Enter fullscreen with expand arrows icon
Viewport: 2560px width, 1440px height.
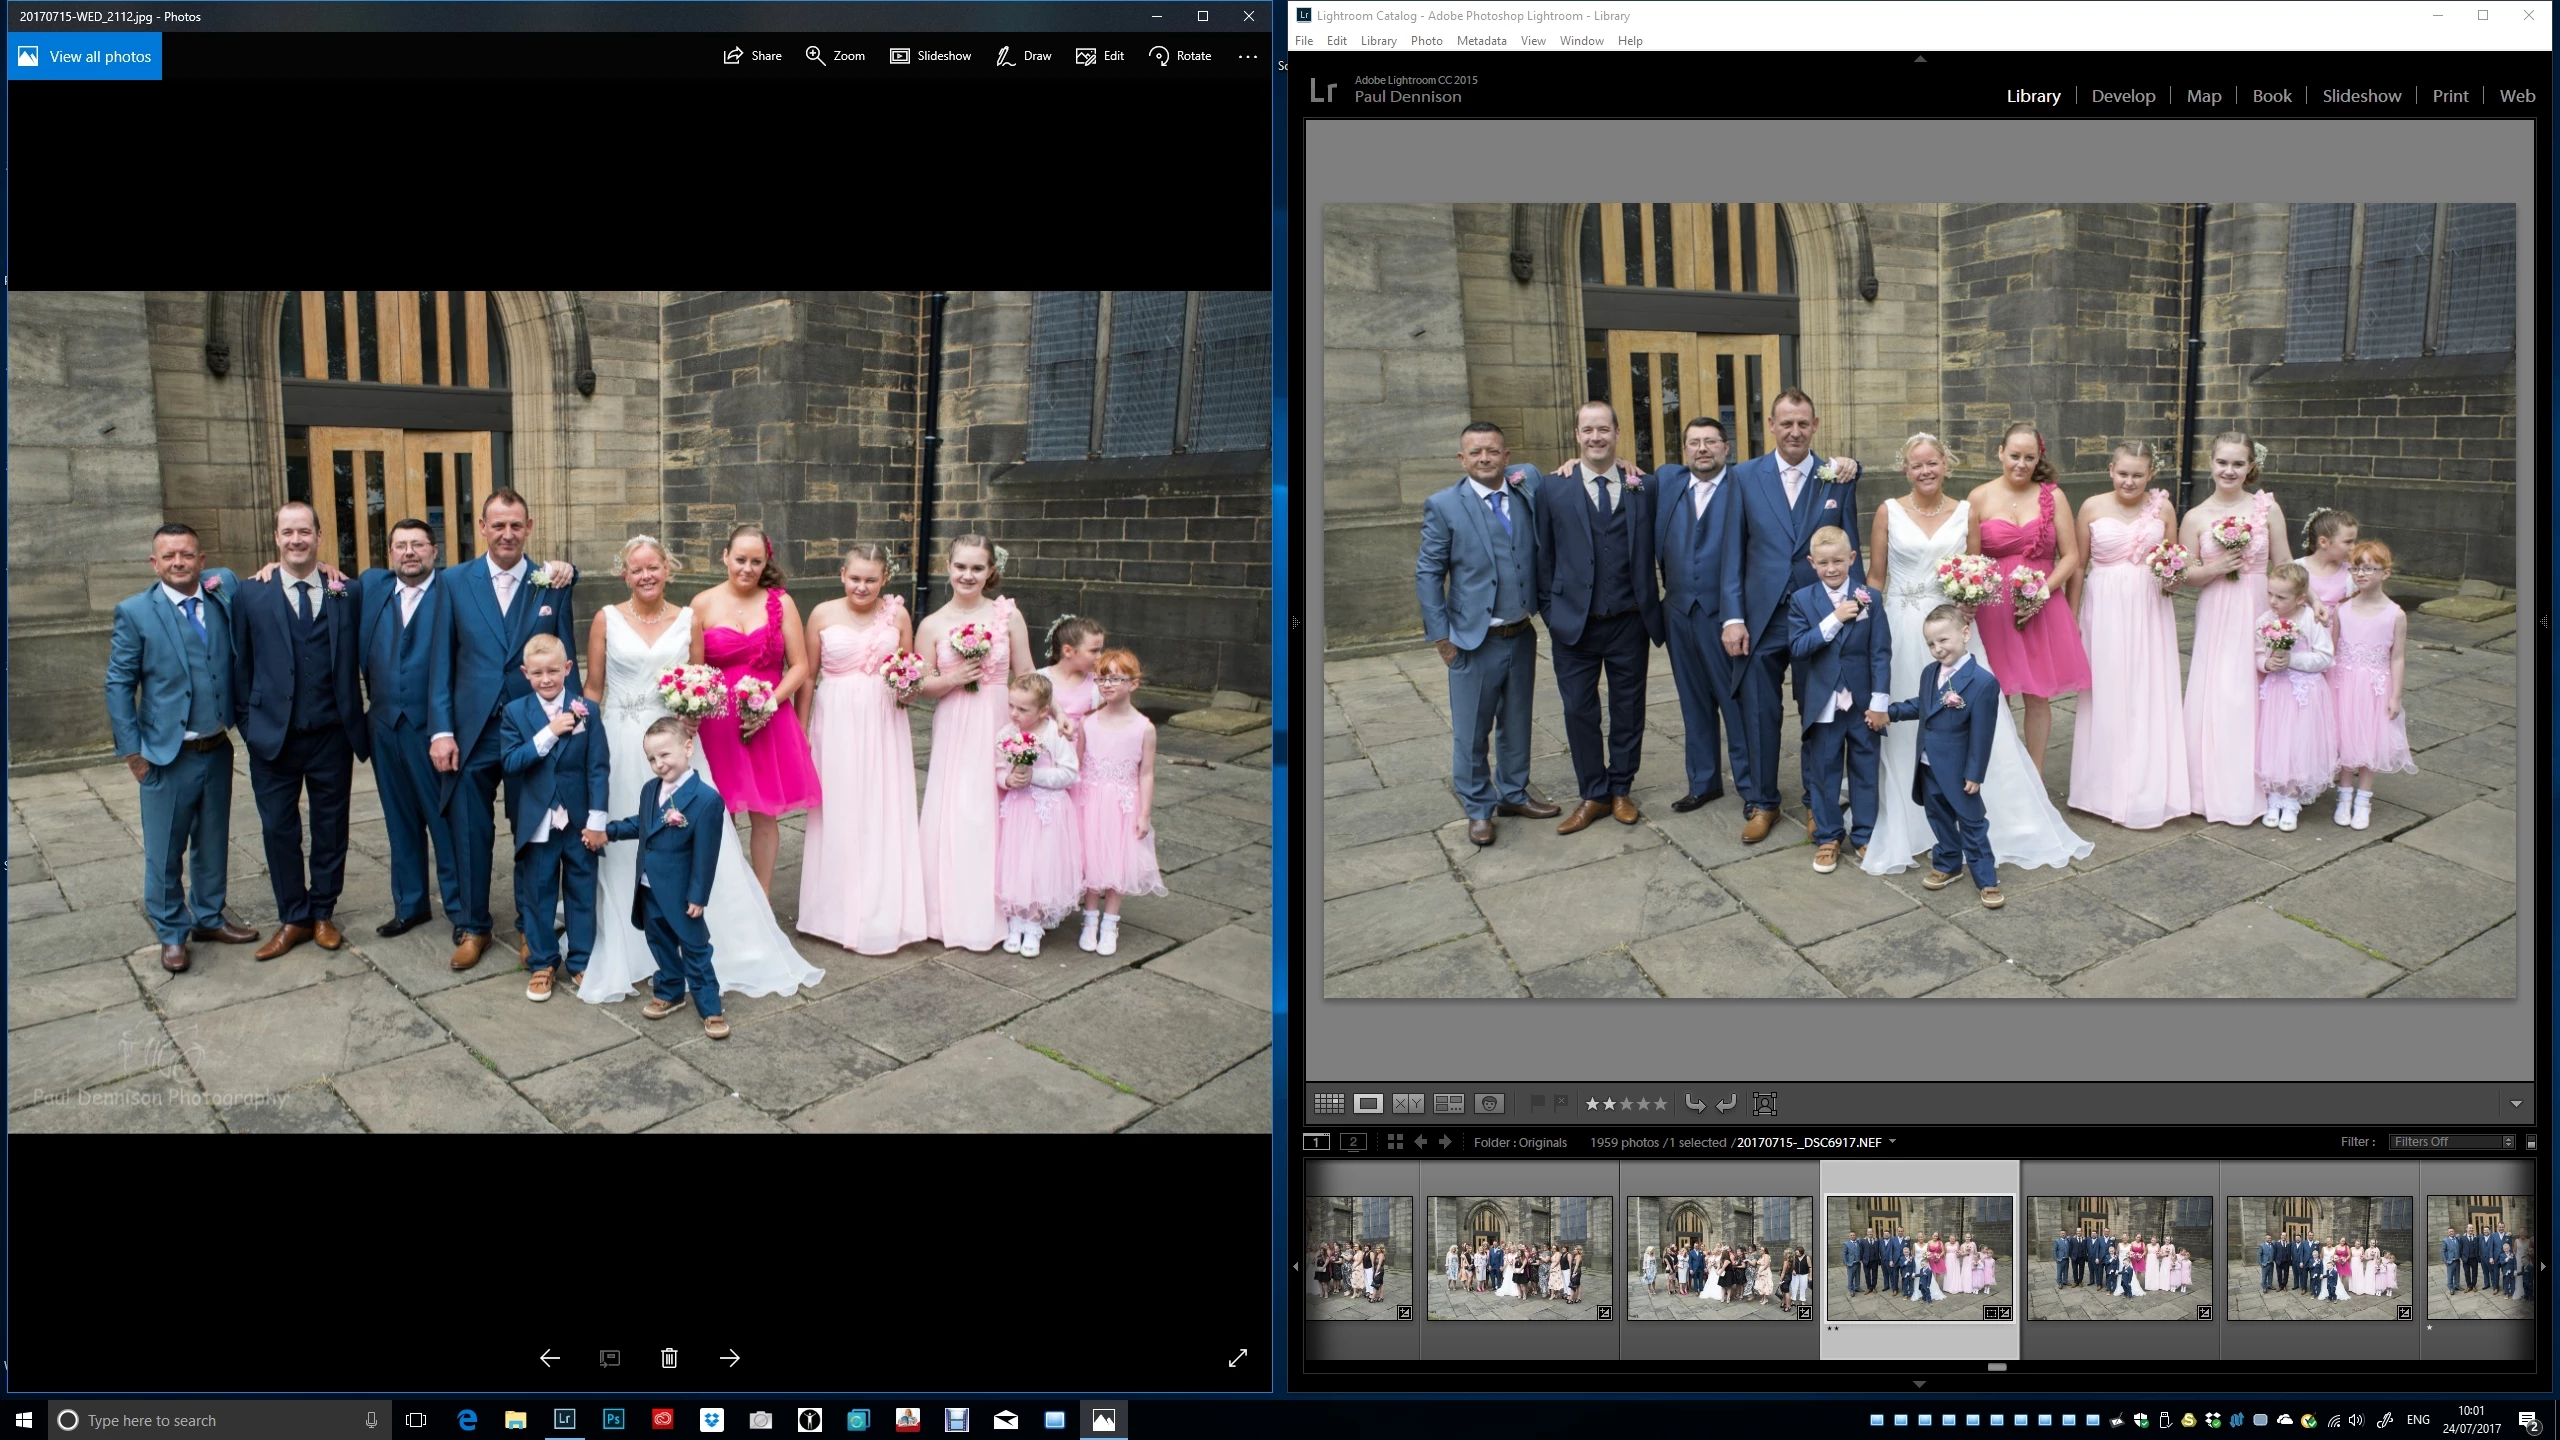coord(1237,1358)
